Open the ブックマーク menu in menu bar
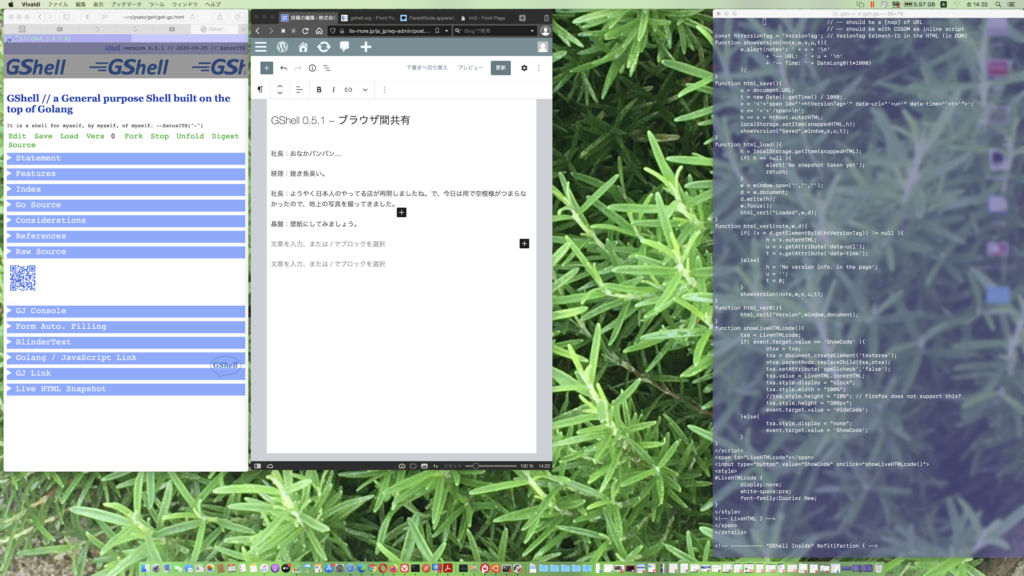The width and height of the screenshot is (1024, 576). (x=126, y=4)
